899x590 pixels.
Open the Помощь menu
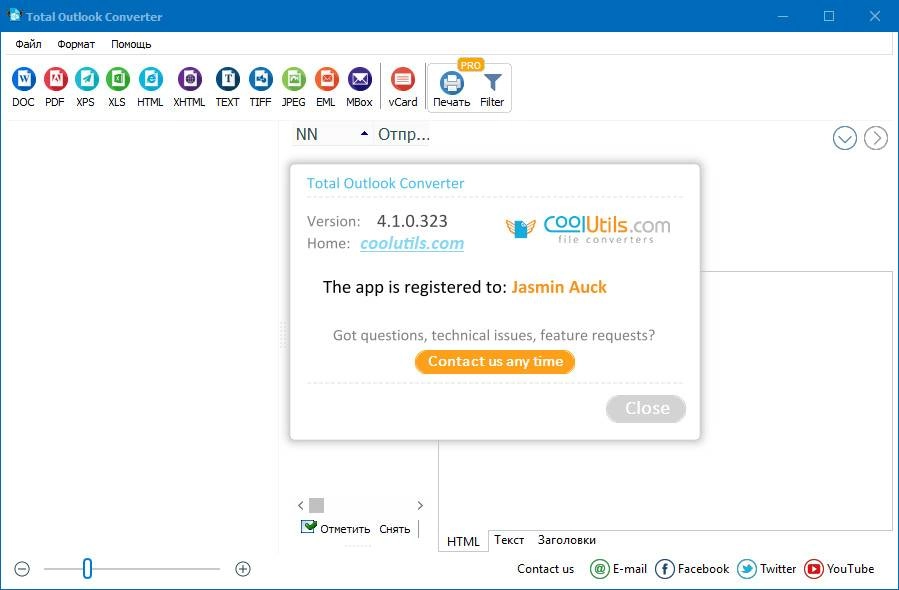tap(131, 44)
